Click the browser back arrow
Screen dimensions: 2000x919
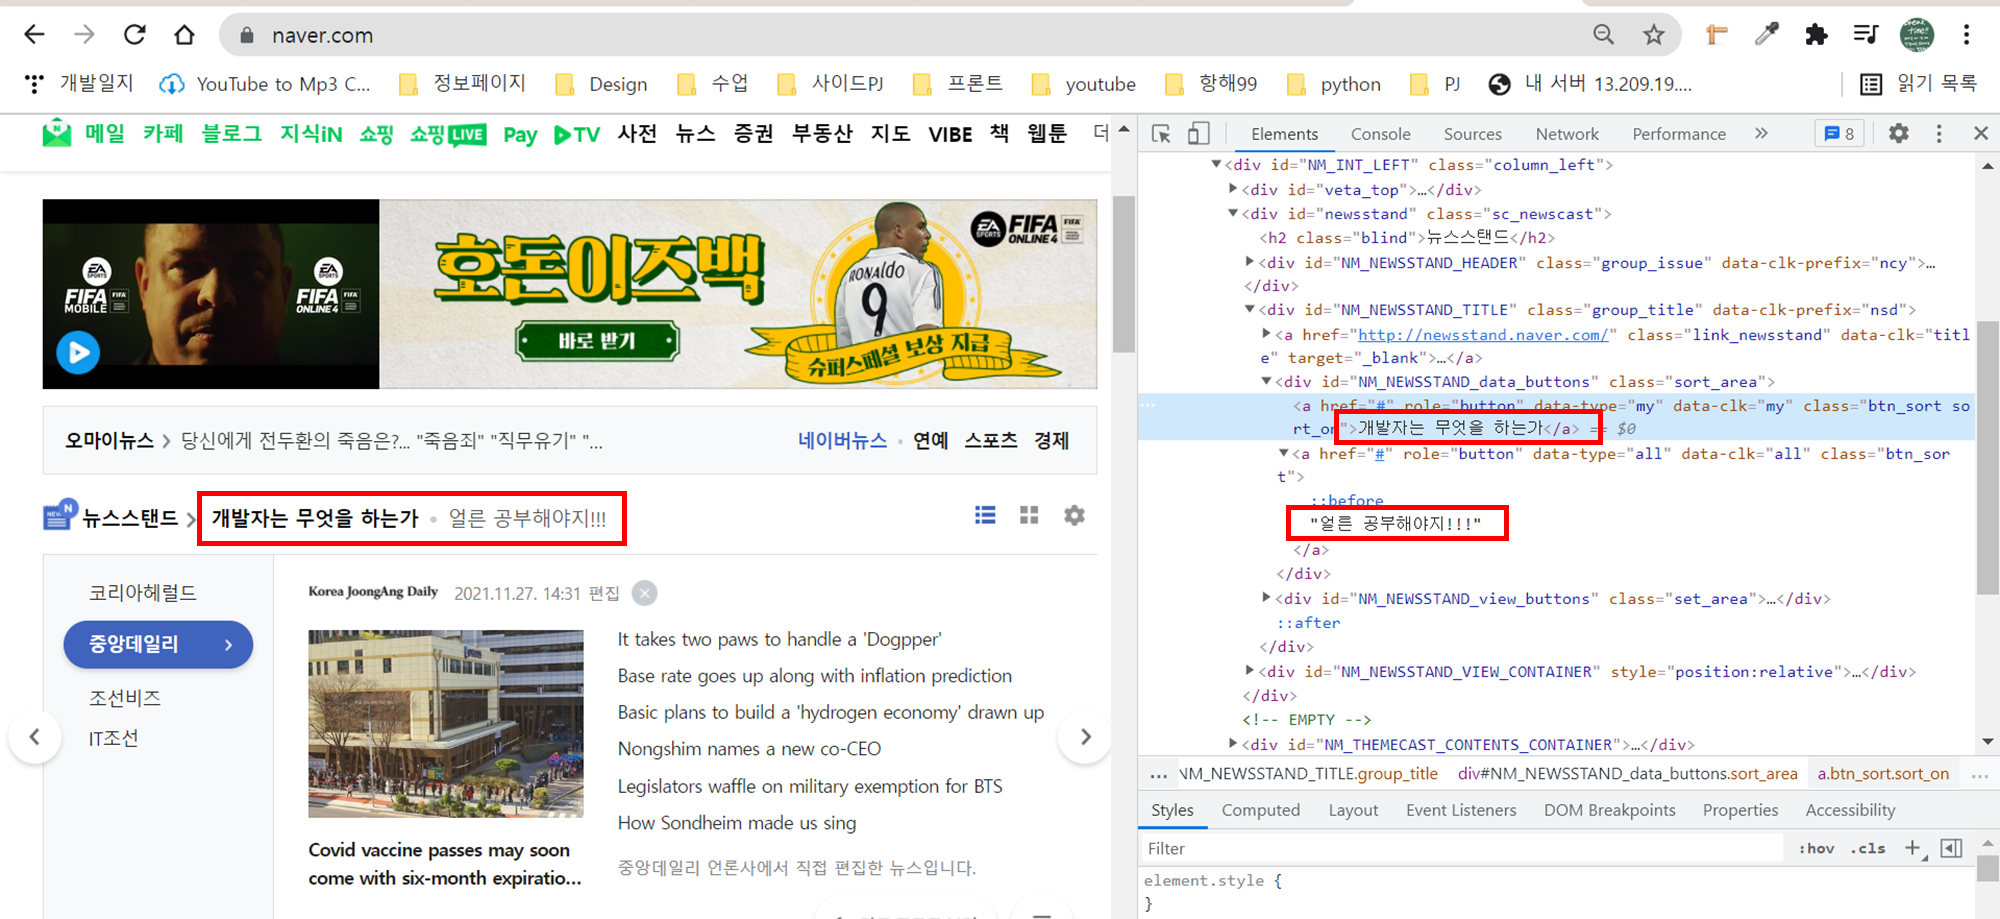[x=34, y=35]
